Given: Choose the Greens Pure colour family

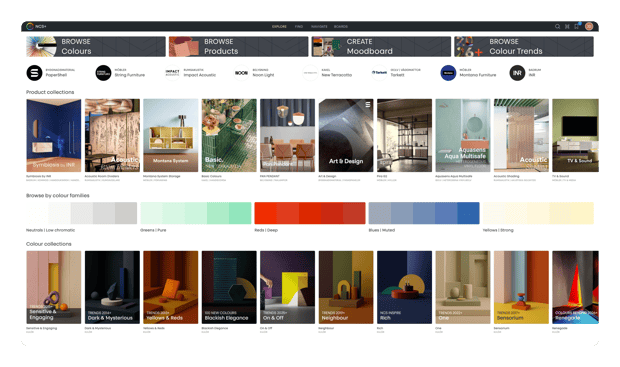Looking at the screenshot, I should pos(196,213).
